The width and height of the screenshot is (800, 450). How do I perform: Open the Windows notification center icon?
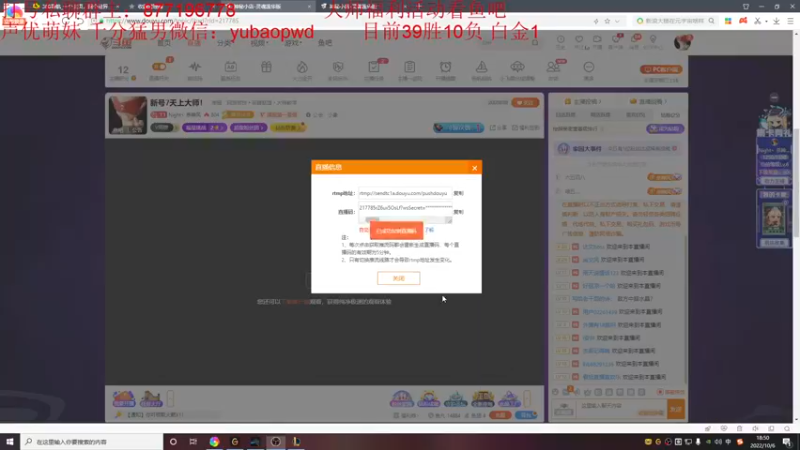[787, 441]
